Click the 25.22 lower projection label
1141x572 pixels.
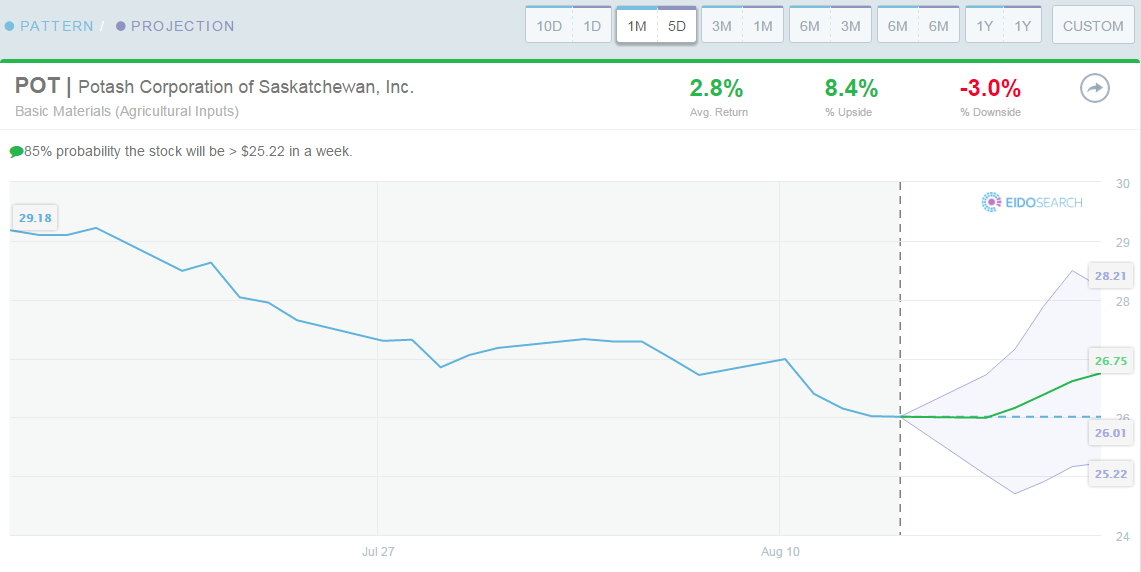pyautogui.click(x=1110, y=474)
